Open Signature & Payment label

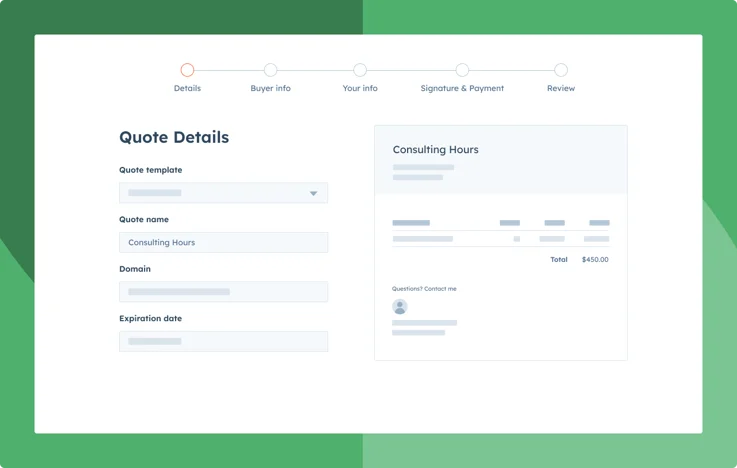tap(462, 88)
